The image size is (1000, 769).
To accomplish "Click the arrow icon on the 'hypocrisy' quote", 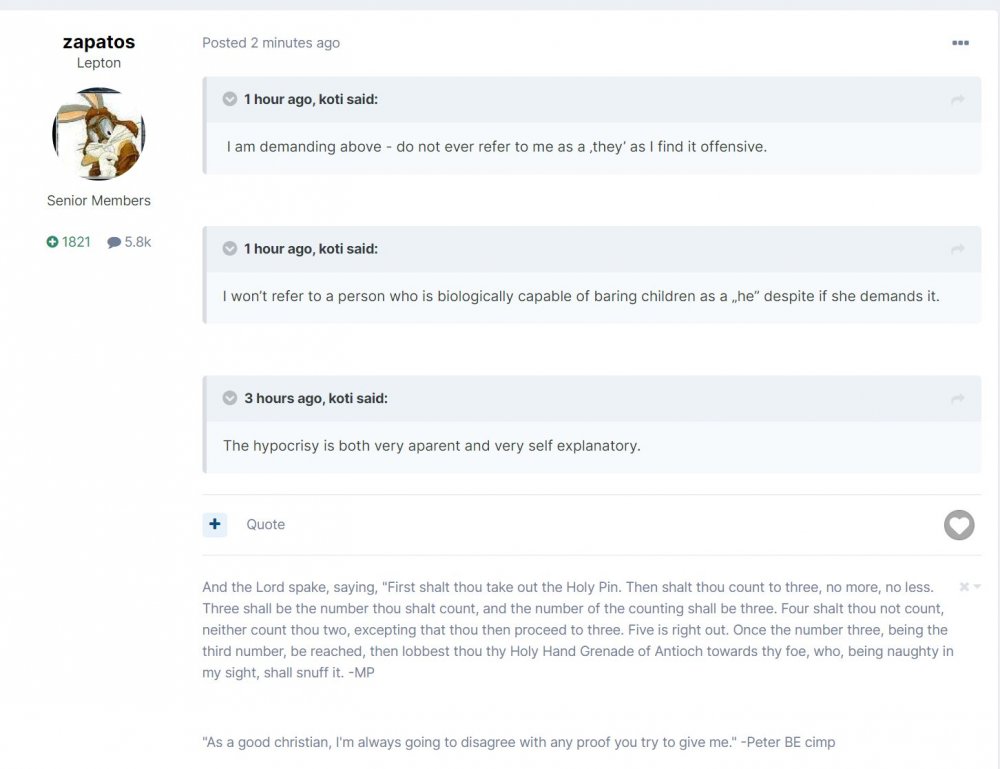I will (957, 399).
